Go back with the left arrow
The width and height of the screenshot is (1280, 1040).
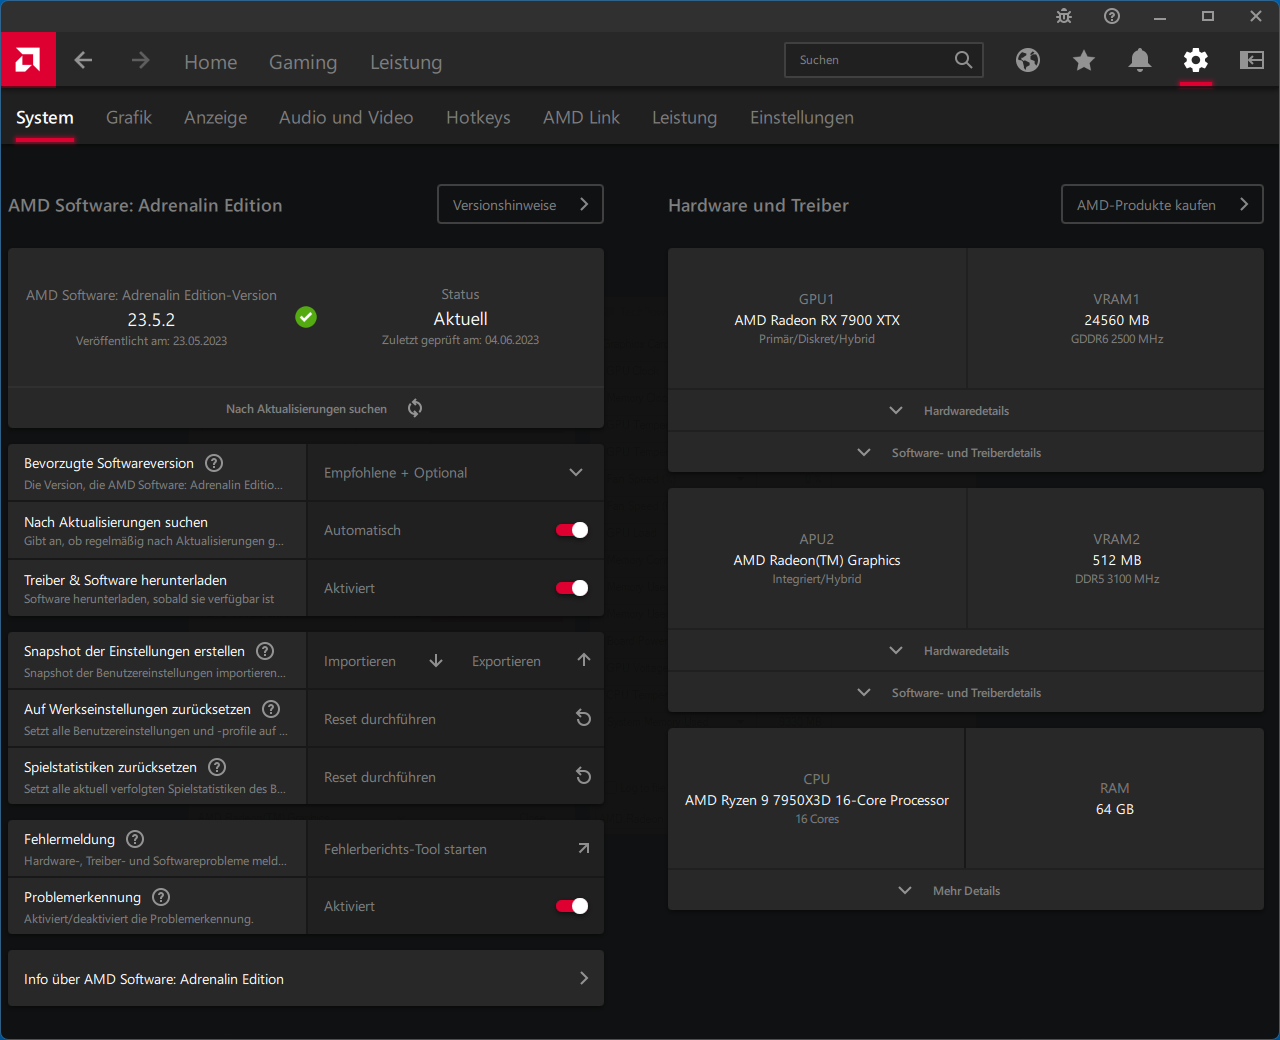click(x=83, y=60)
